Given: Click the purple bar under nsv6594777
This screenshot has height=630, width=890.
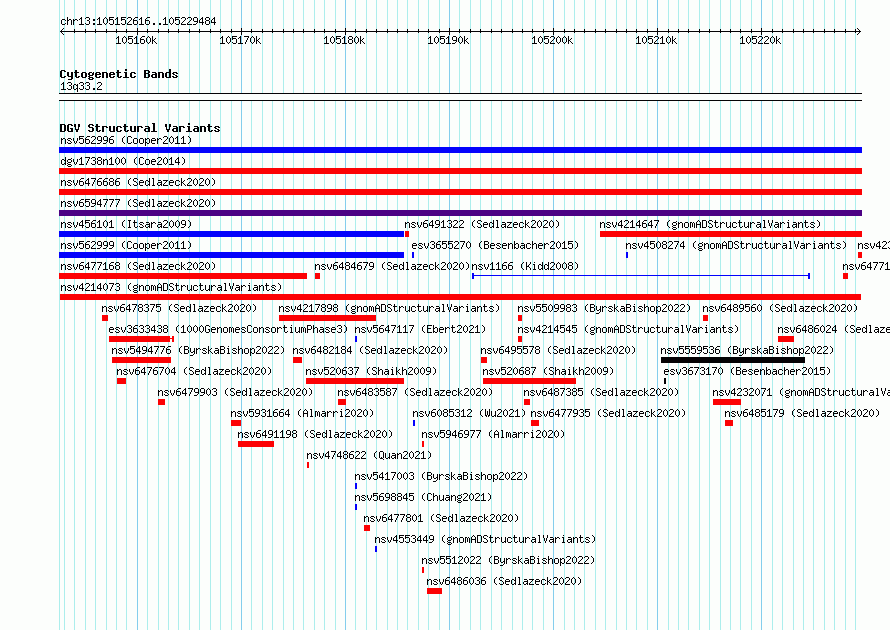Looking at the screenshot, I should tap(460, 213).
